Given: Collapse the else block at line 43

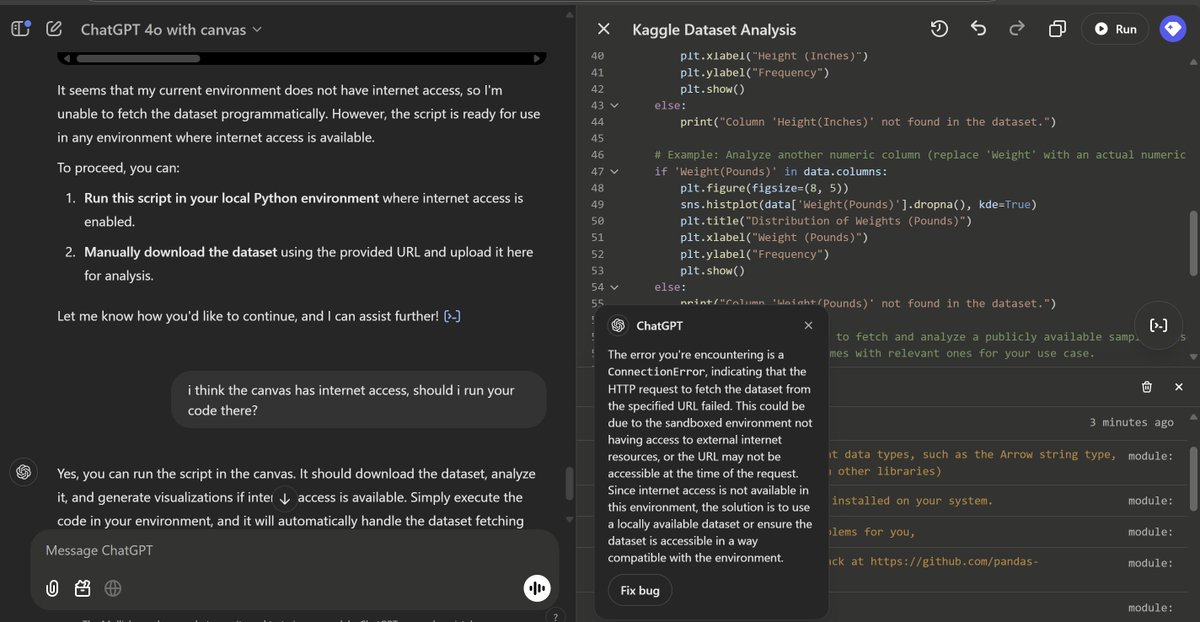Looking at the screenshot, I should click(614, 105).
